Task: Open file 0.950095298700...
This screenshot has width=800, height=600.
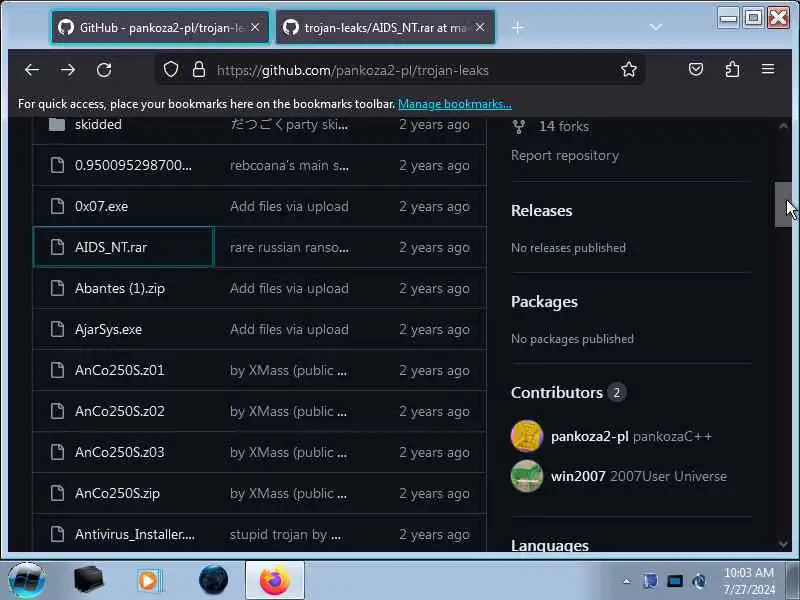Action: point(133,165)
